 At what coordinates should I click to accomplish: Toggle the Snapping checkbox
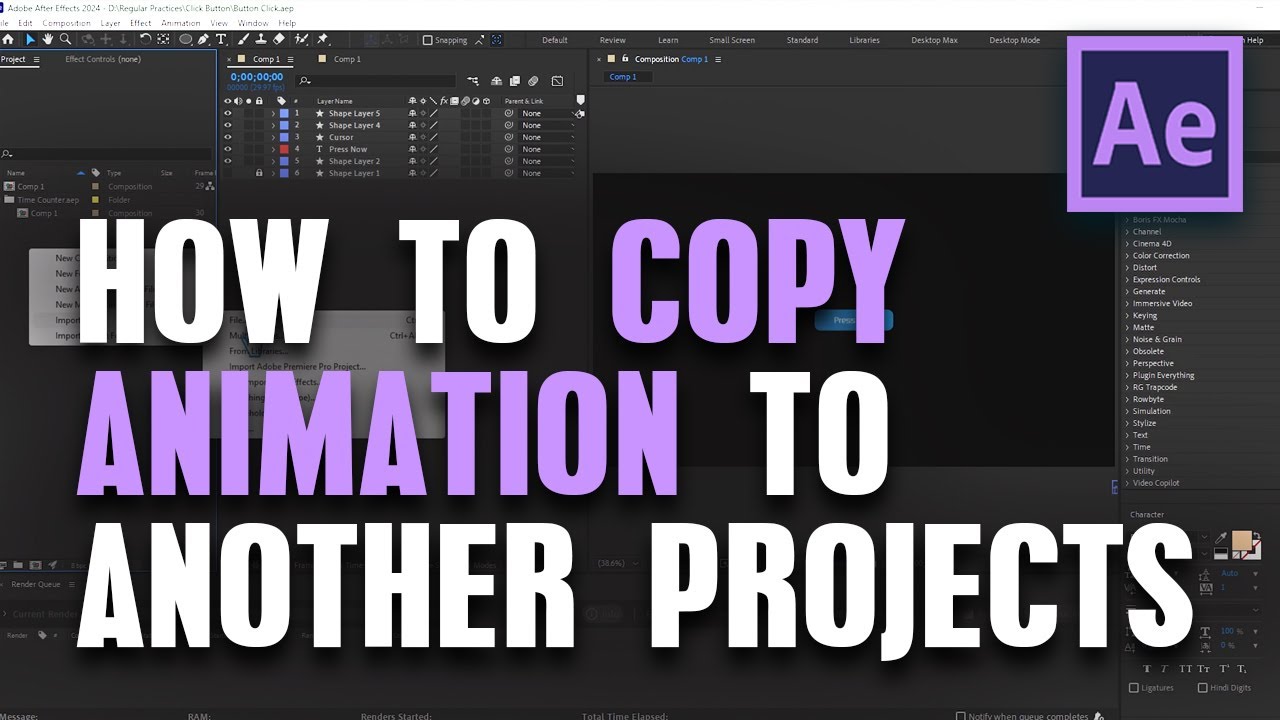point(428,40)
